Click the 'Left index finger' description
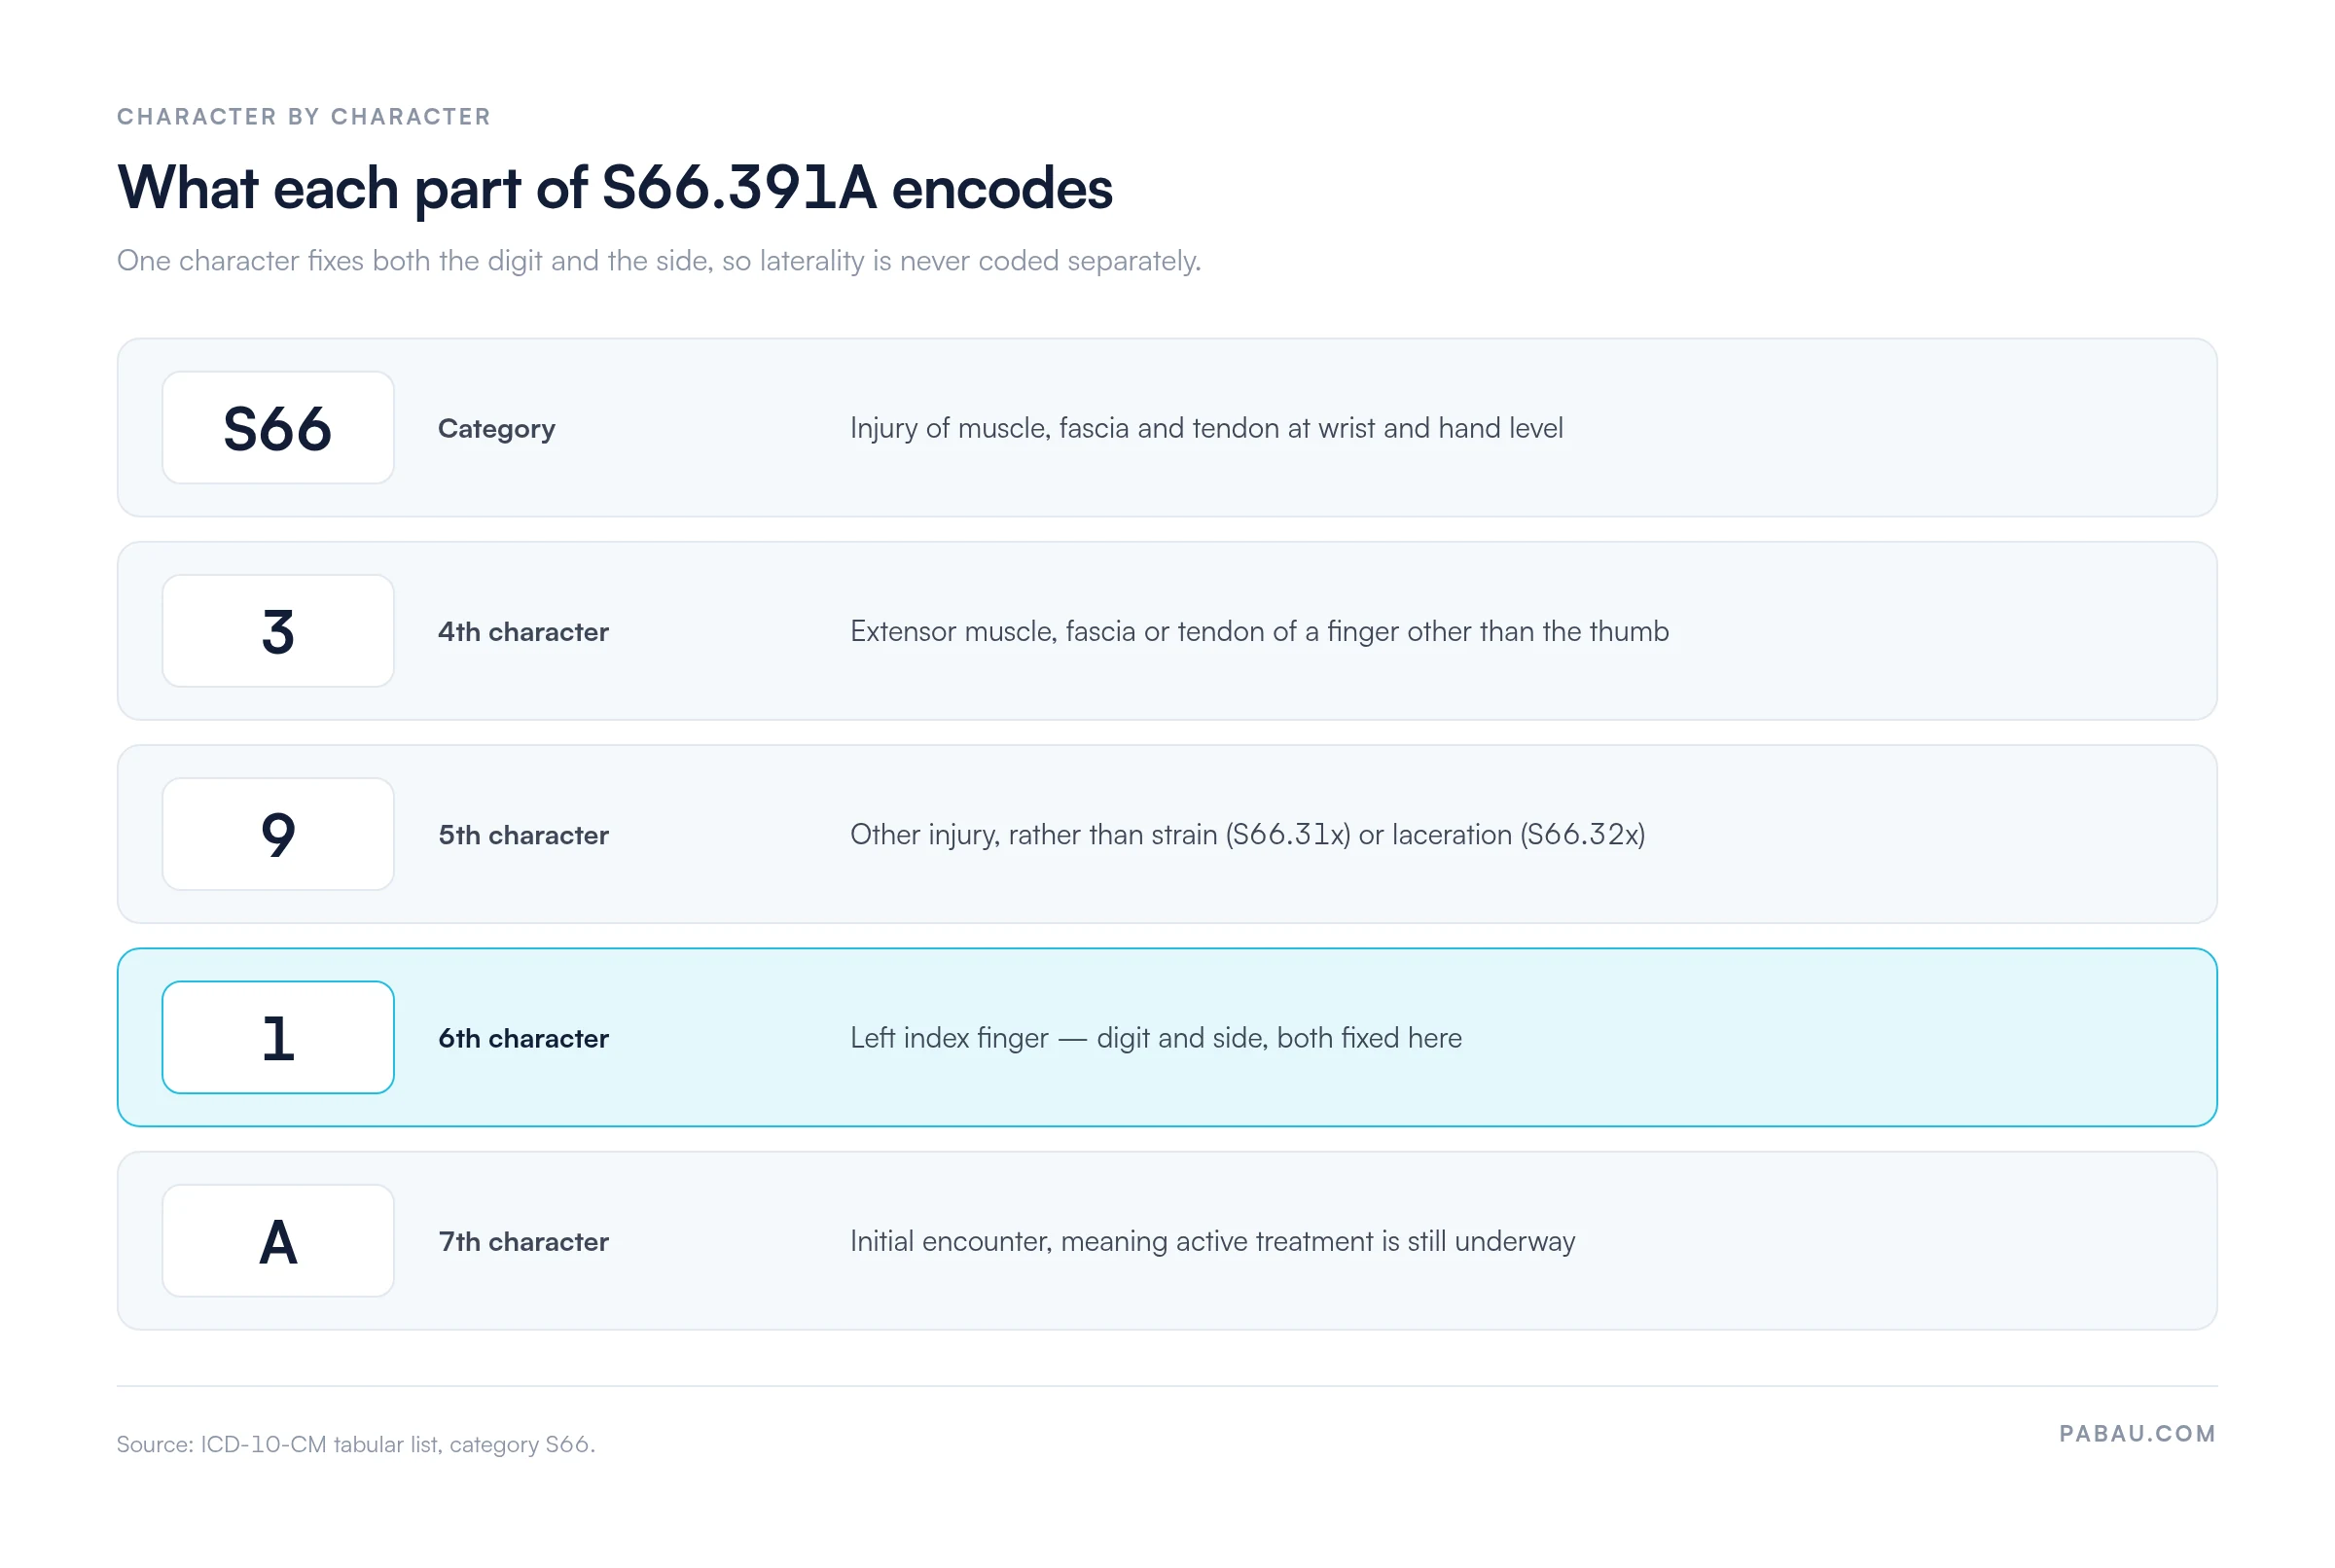The width and height of the screenshot is (2335, 1568). tap(1156, 1038)
